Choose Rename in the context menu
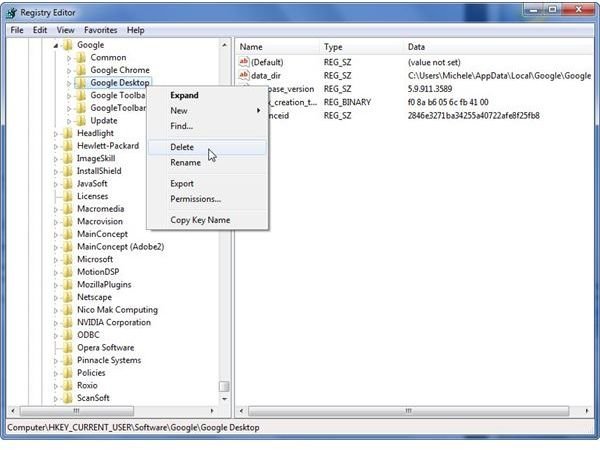 coord(207,163)
